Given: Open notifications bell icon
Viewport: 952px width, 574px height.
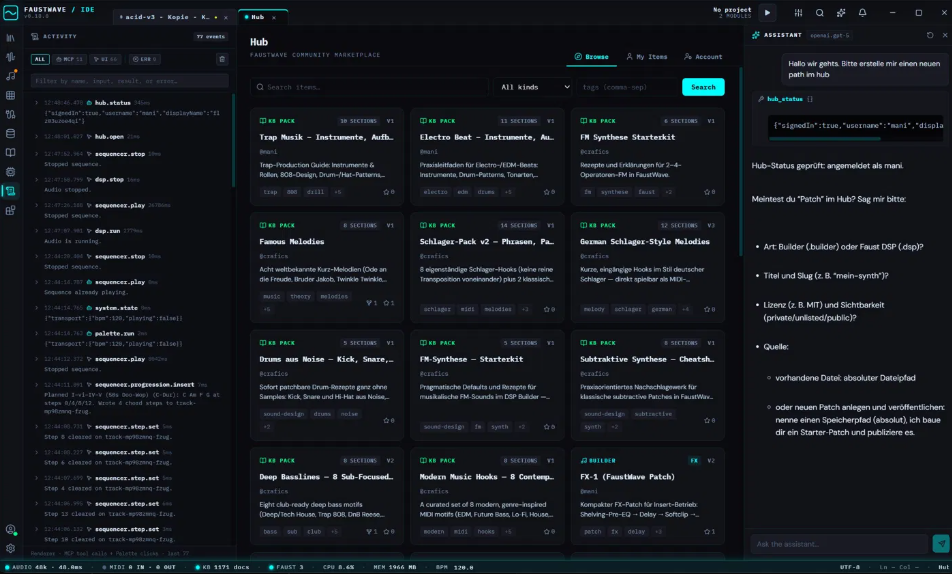Looking at the screenshot, I should pyautogui.click(x=862, y=13).
